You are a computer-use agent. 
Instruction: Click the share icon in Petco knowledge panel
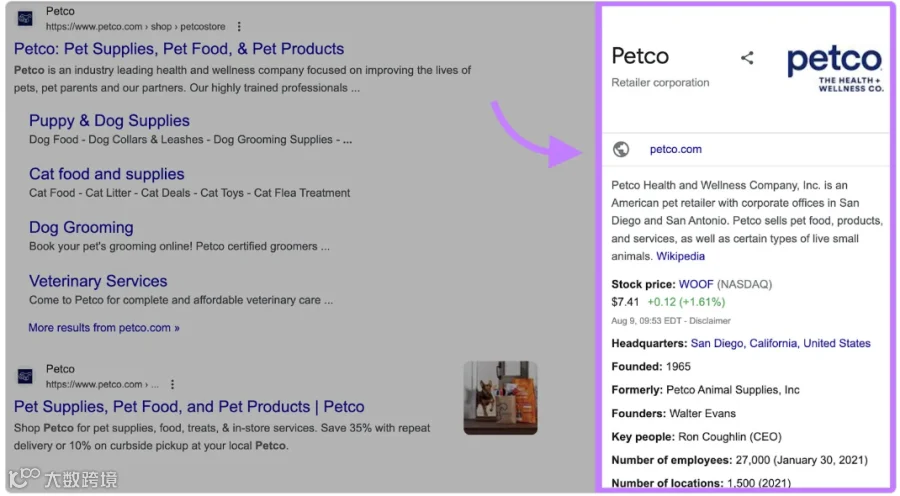coord(747,57)
